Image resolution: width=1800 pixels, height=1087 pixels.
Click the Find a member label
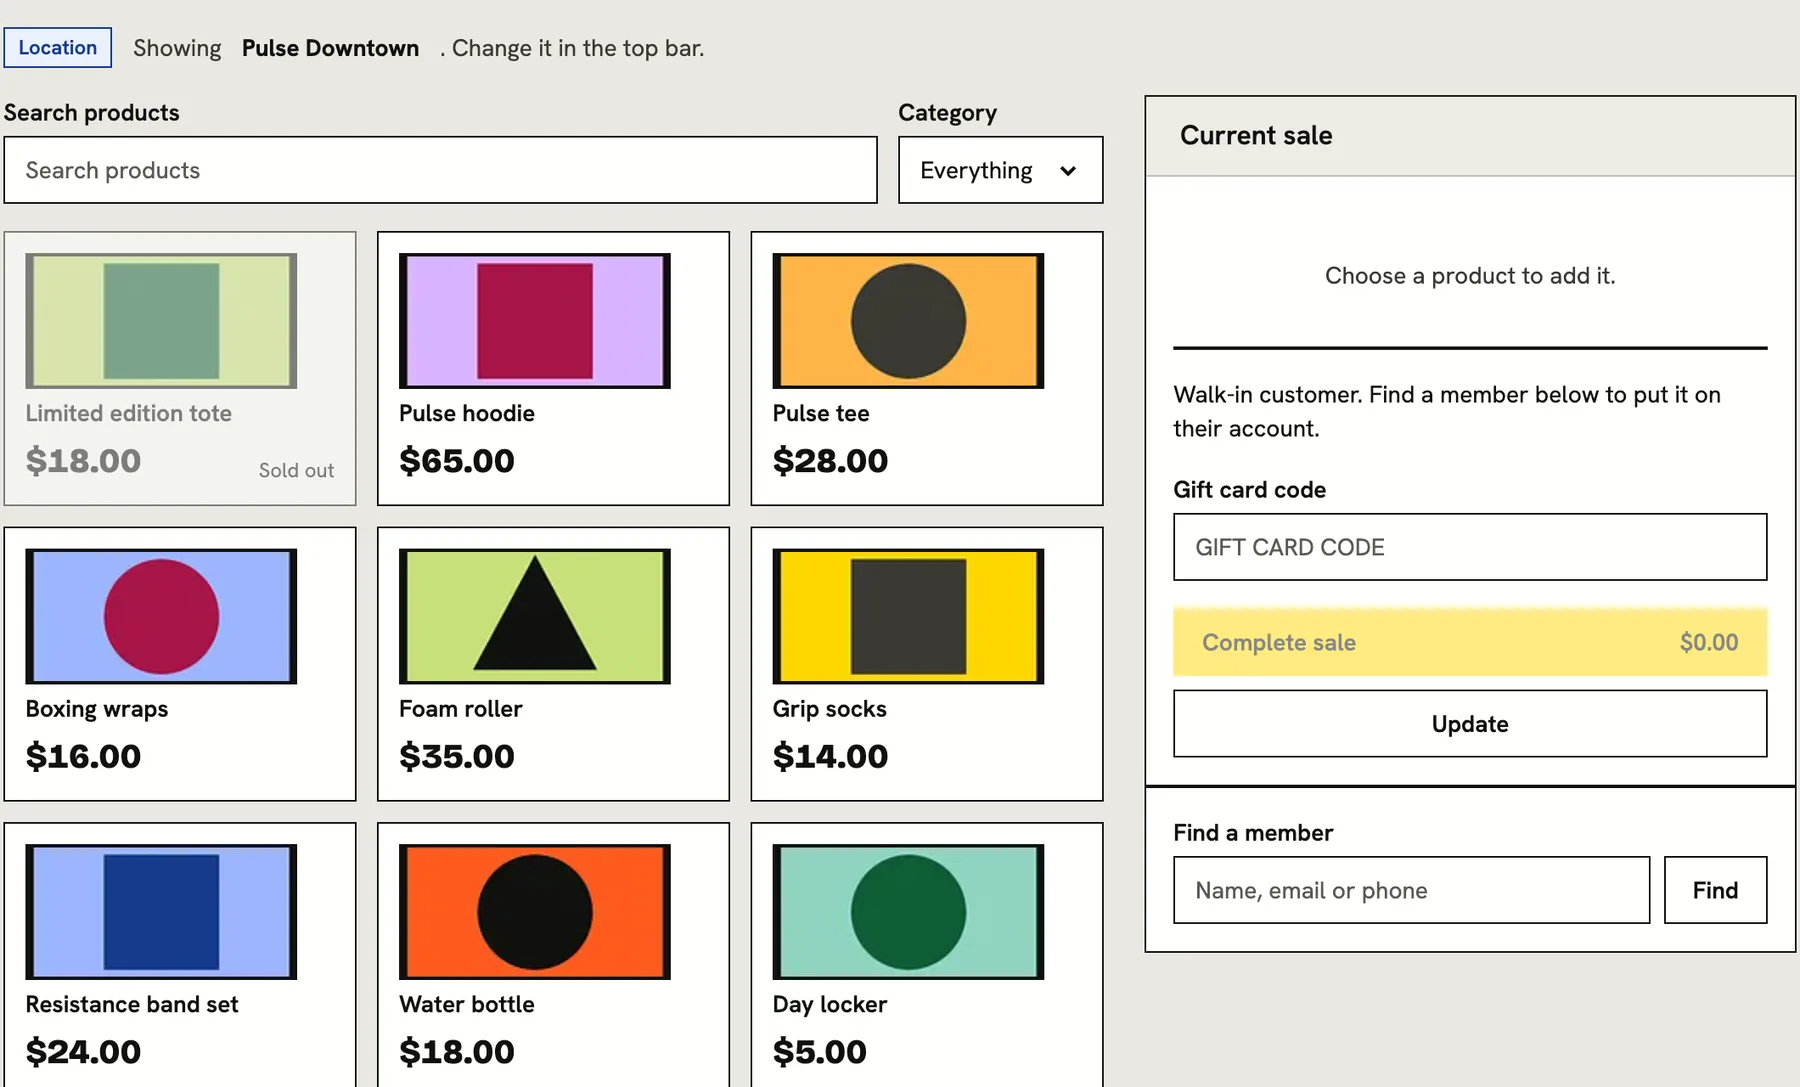click(x=1253, y=833)
